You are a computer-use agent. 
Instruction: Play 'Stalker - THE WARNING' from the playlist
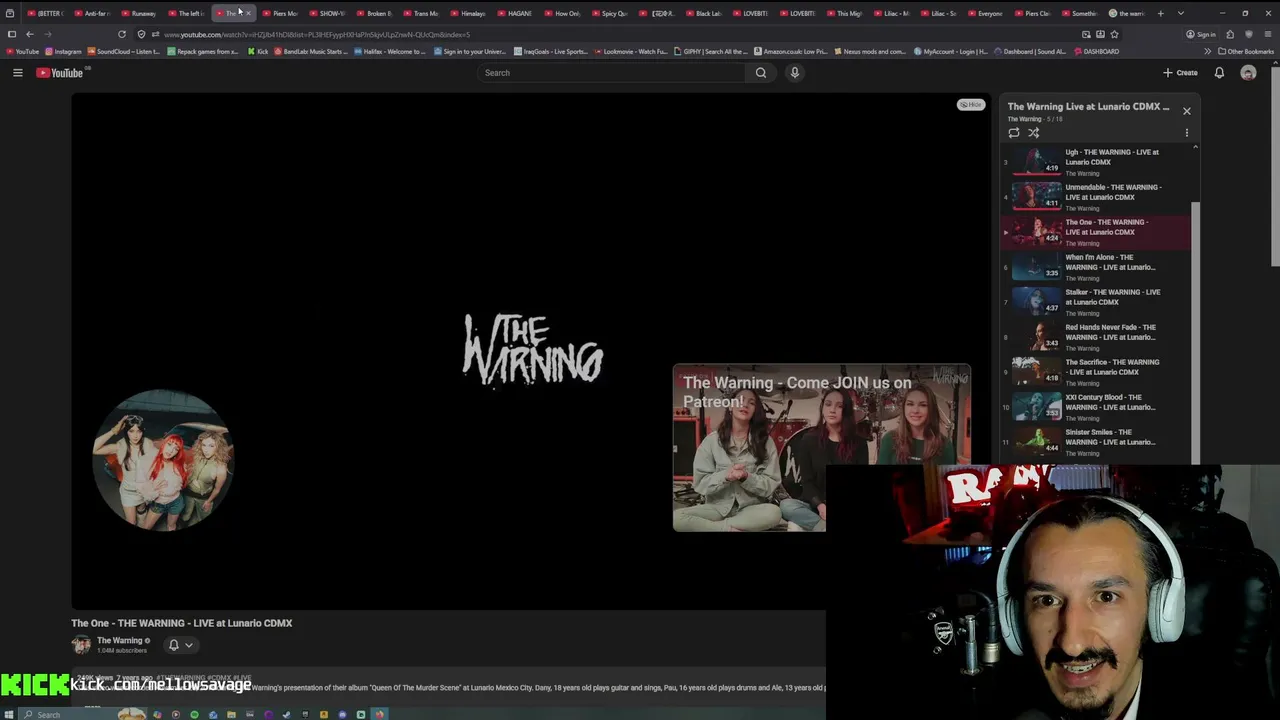[x=1097, y=301]
